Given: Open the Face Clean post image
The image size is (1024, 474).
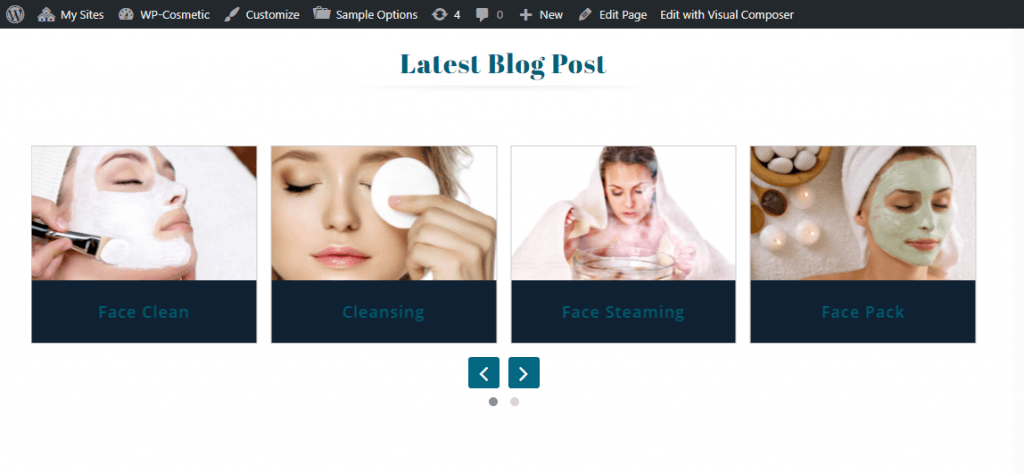Looking at the screenshot, I should [x=144, y=213].
